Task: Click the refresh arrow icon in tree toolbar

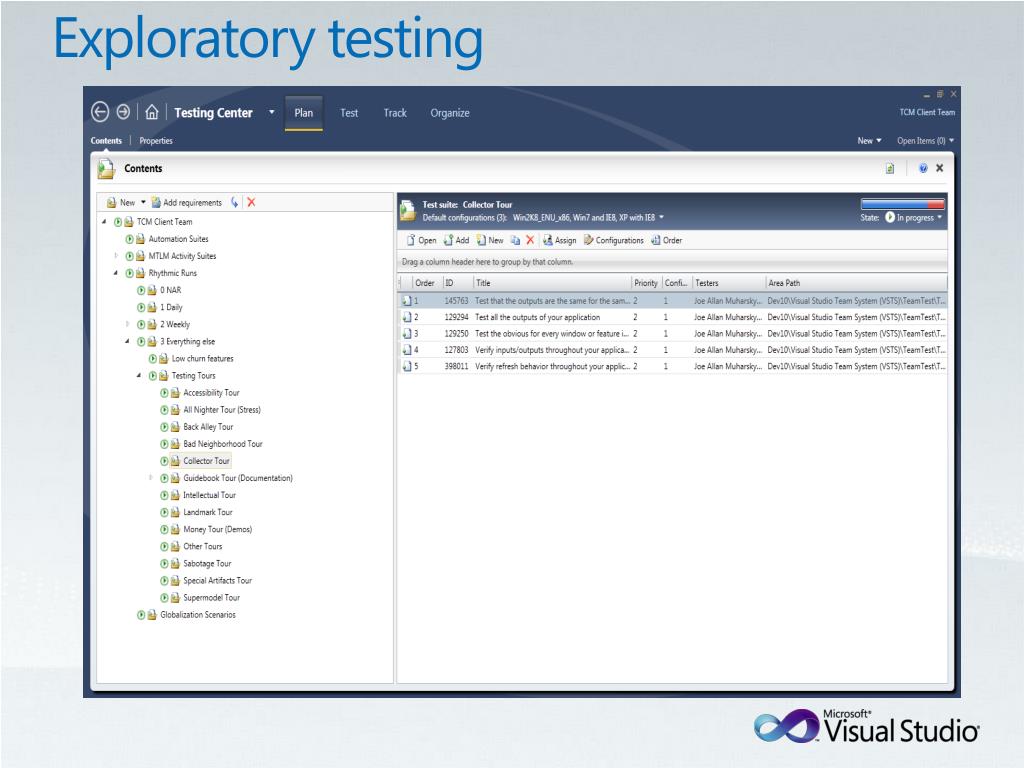Action: (234, 202)
